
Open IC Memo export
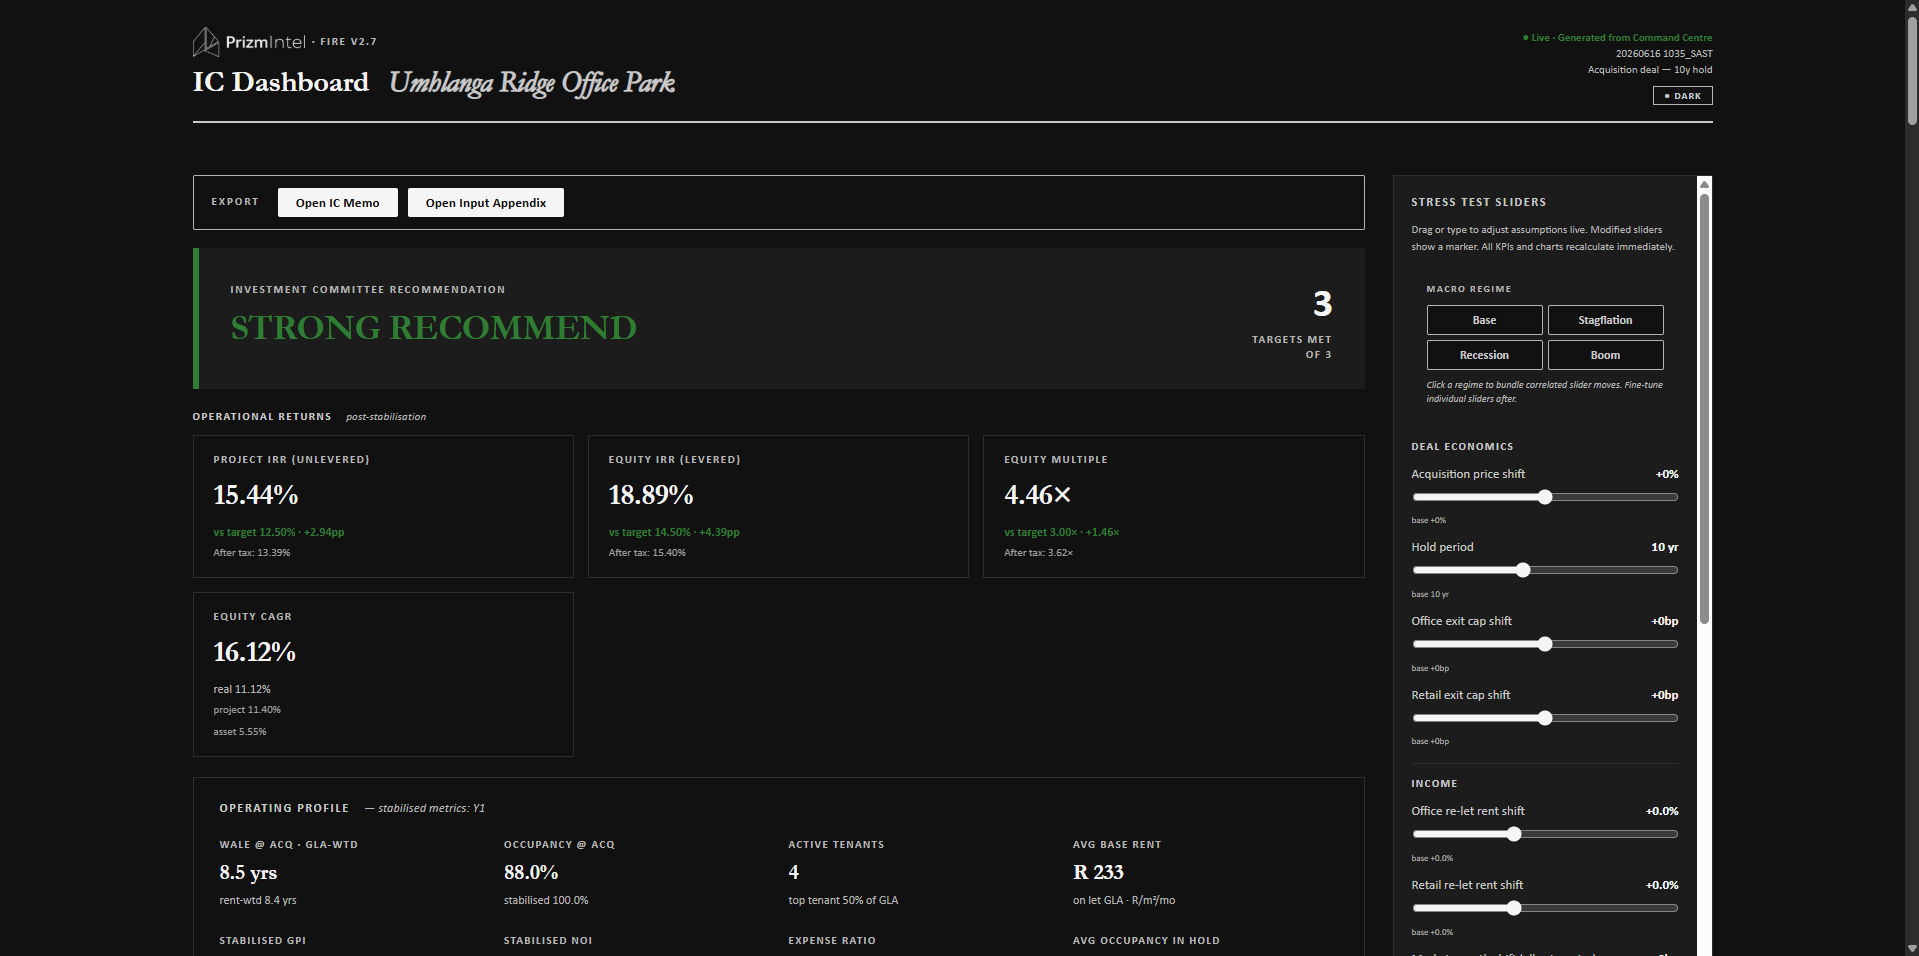(338, 203)
